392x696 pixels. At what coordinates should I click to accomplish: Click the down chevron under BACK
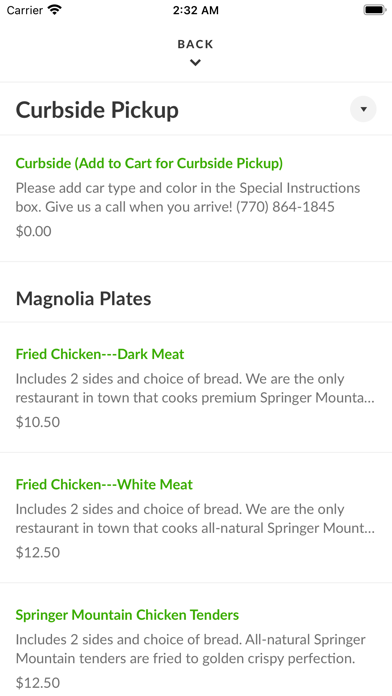[x=195, y=63]
